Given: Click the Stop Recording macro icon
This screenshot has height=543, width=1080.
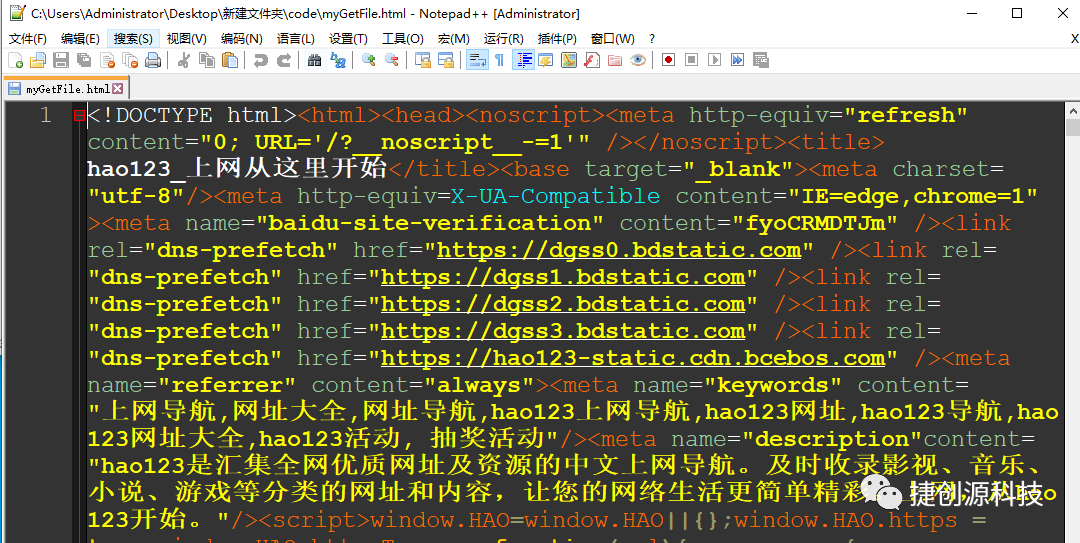Looking at the screenshot, I should pos(692,60).
